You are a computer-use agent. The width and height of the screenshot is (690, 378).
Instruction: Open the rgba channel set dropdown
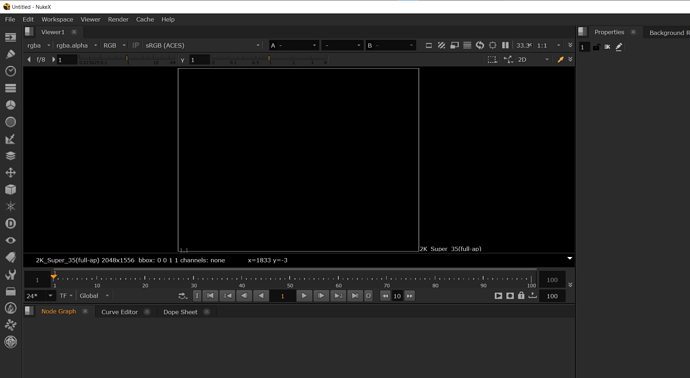pyautogui.click(x=38, y=45)
